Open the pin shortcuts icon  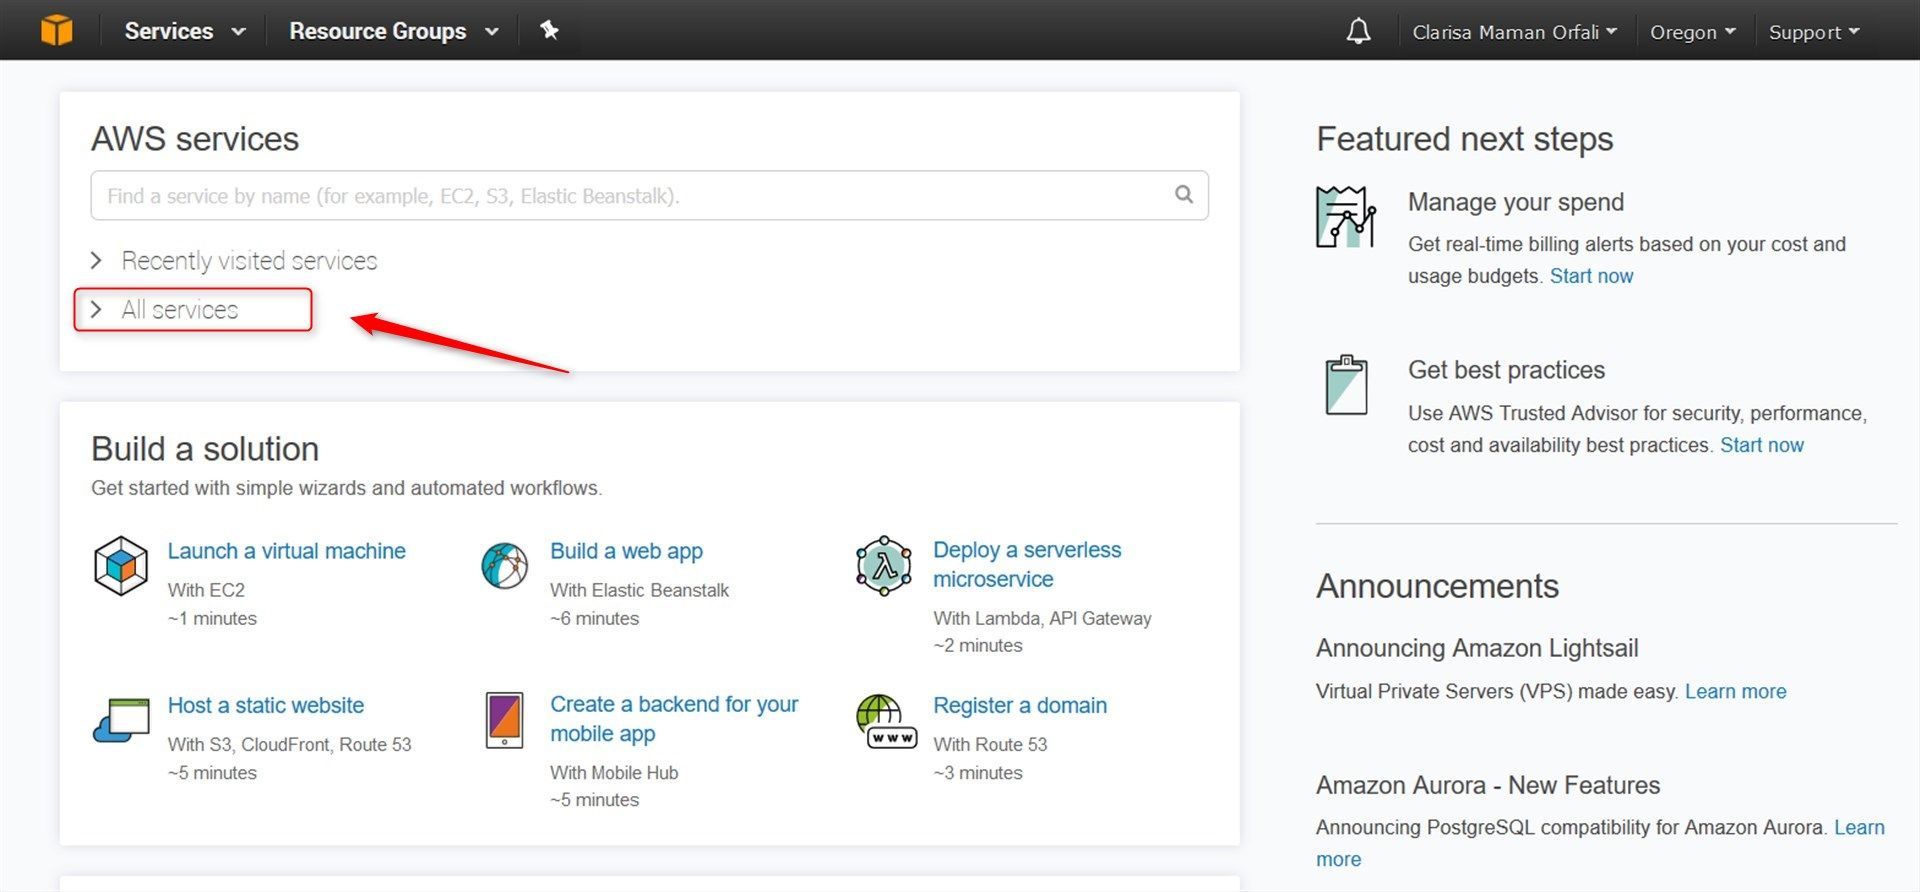coord(549,30)
